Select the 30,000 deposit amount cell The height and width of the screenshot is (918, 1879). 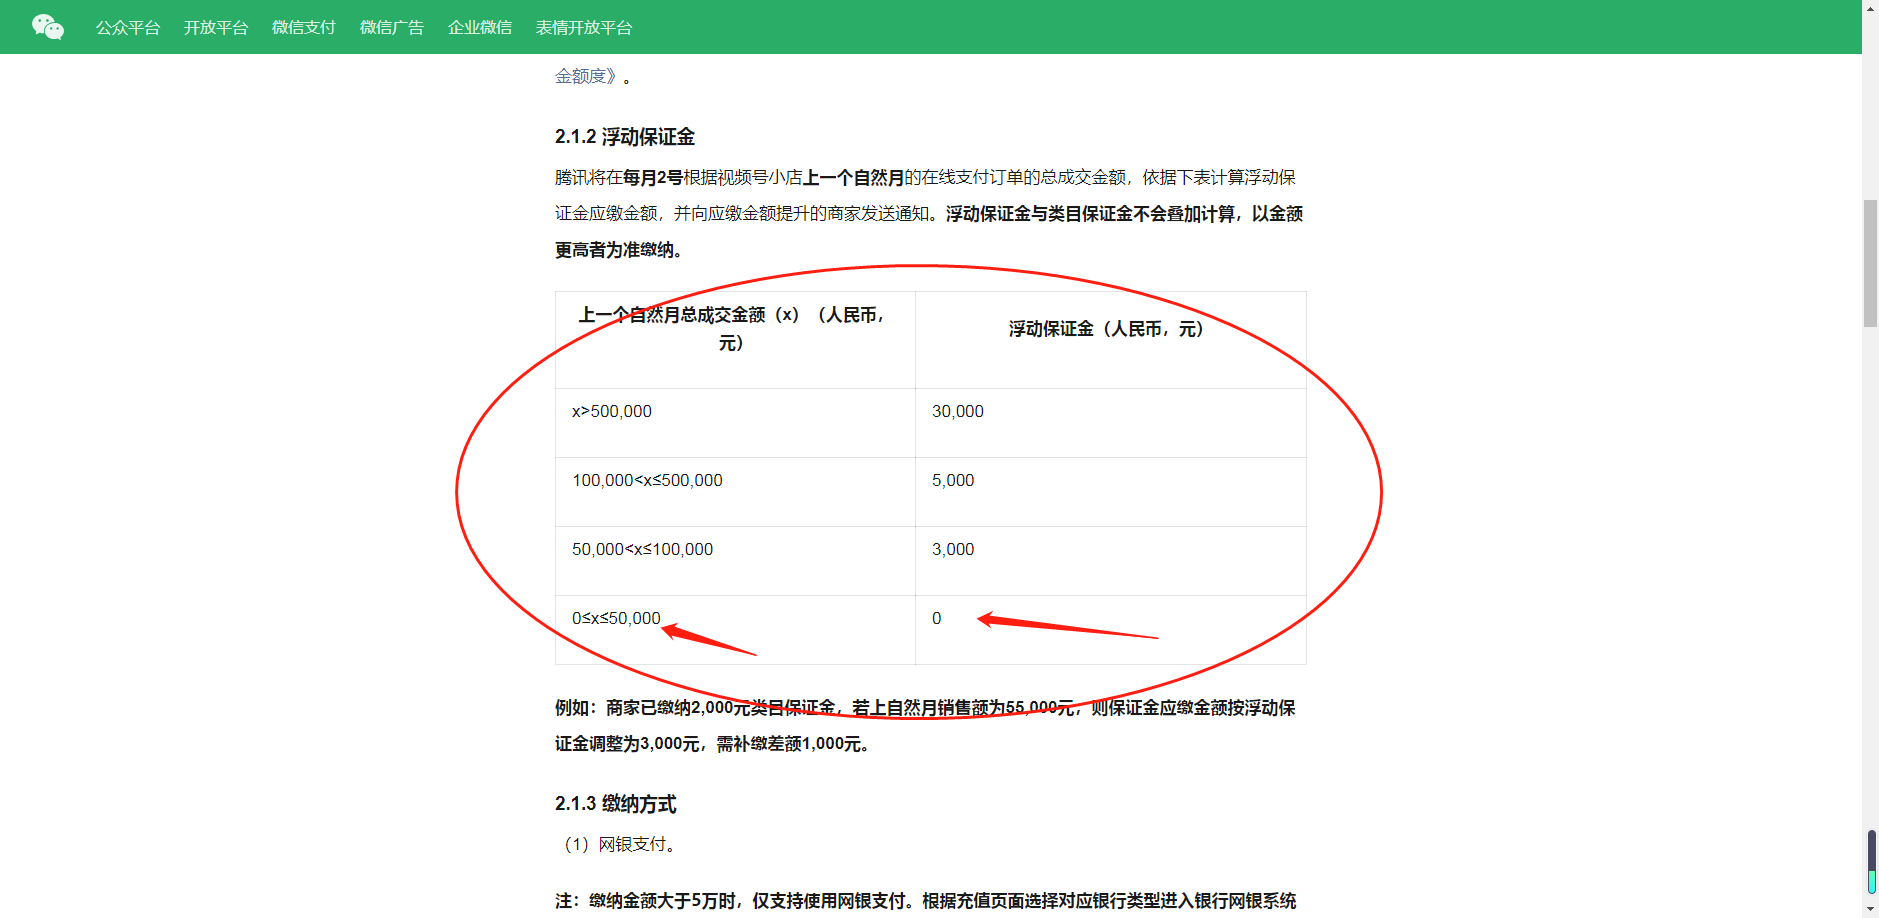(1110, 423)
